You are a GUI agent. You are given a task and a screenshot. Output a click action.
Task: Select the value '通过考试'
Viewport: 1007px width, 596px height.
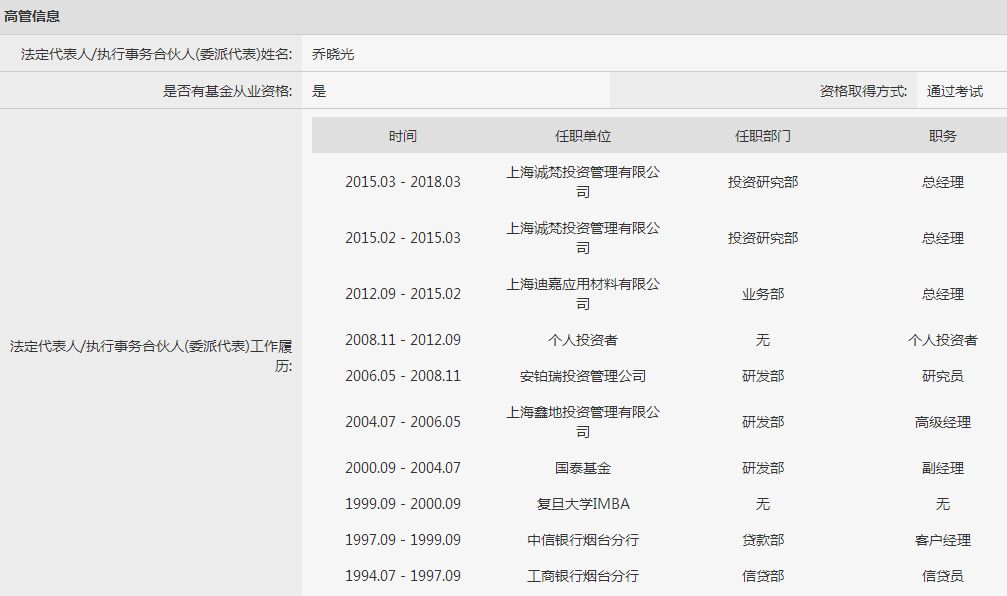click(954, 91)
